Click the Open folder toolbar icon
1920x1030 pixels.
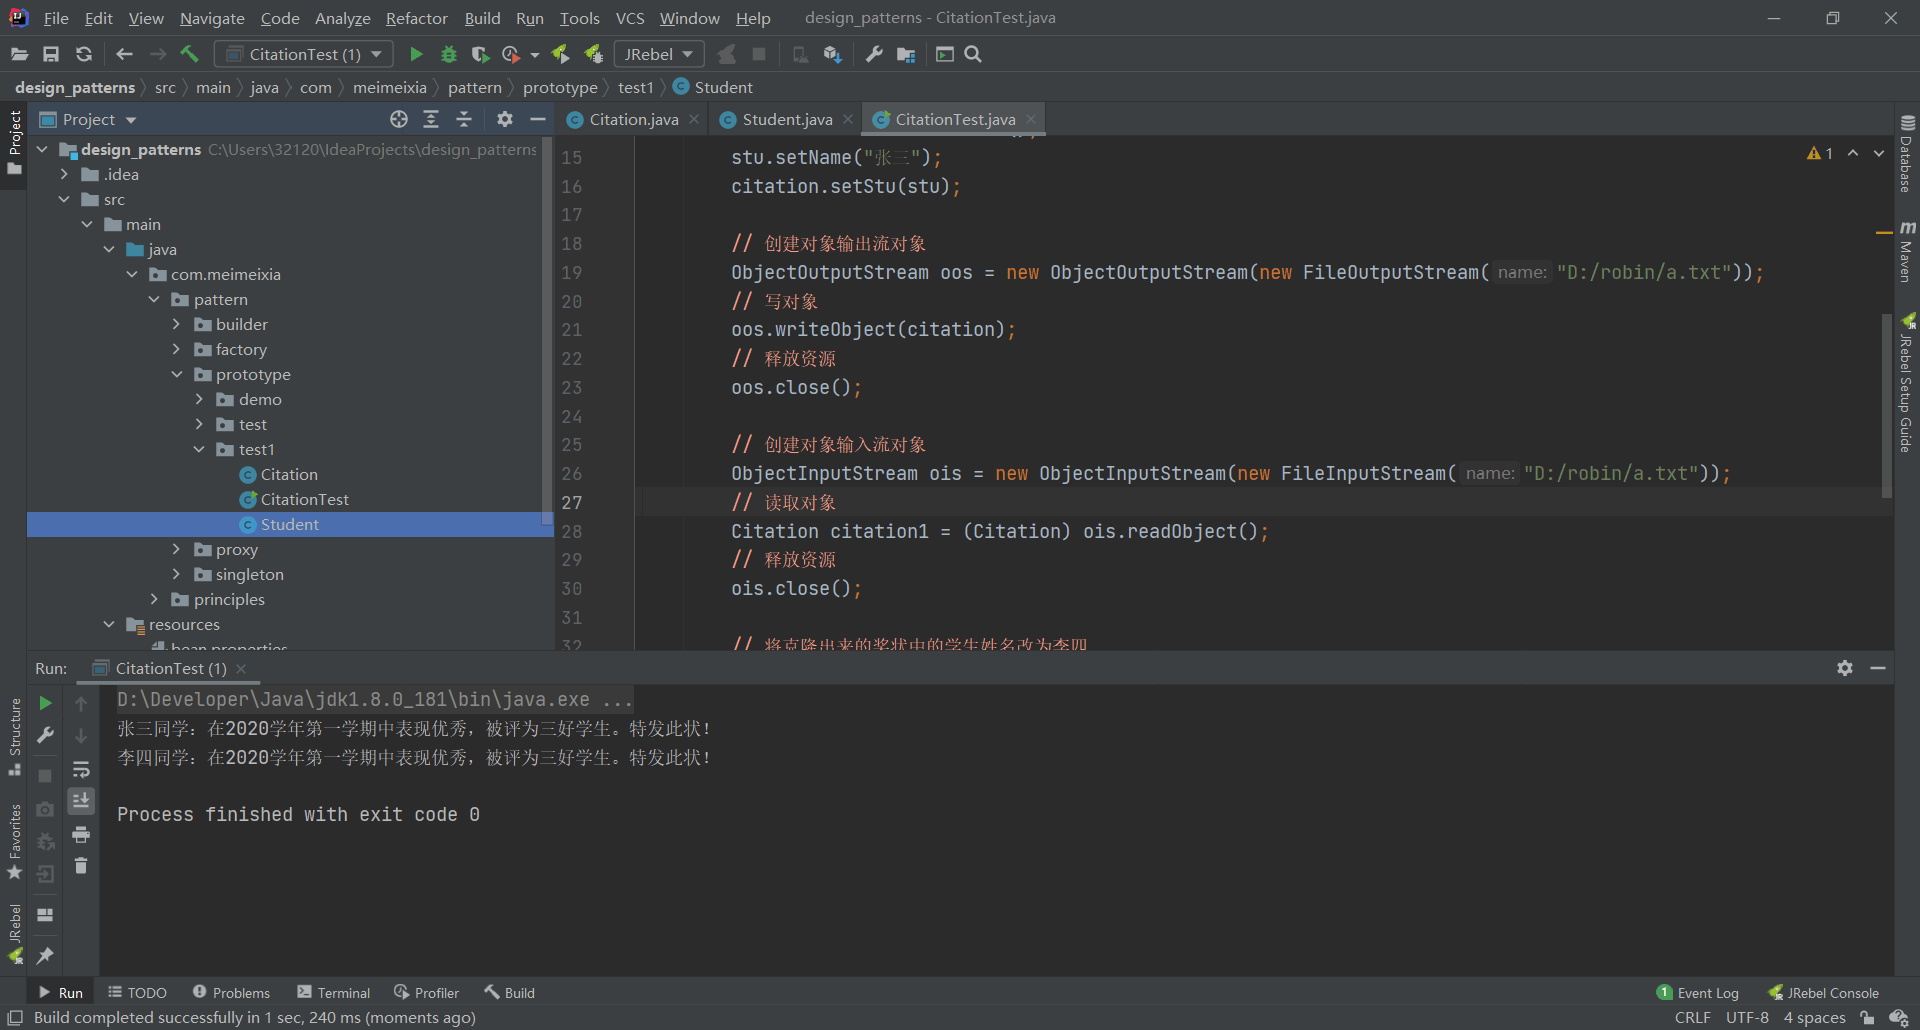(19, 54)
